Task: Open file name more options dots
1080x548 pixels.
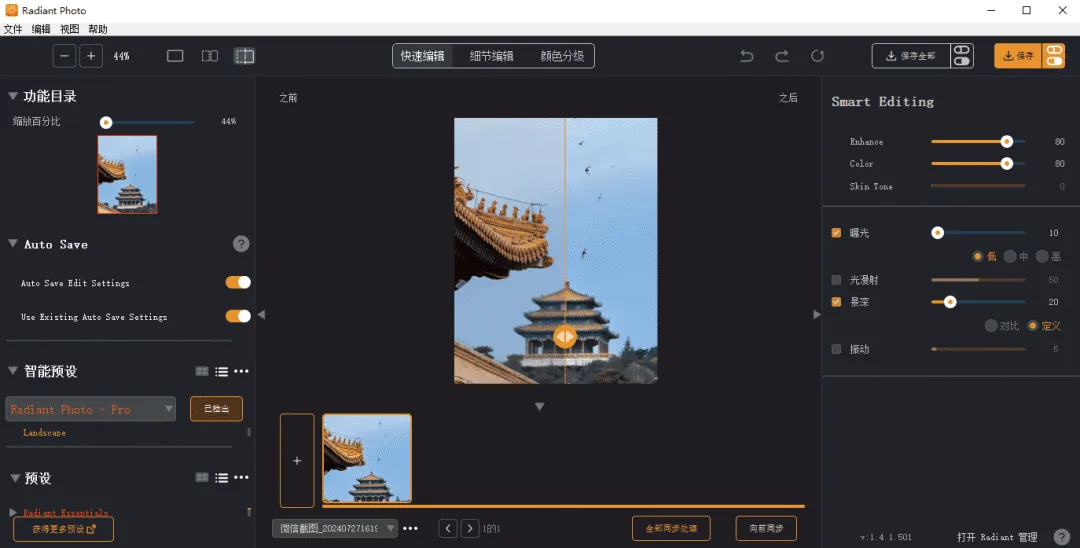Action: pyautogui.click(x=411, y=529)
